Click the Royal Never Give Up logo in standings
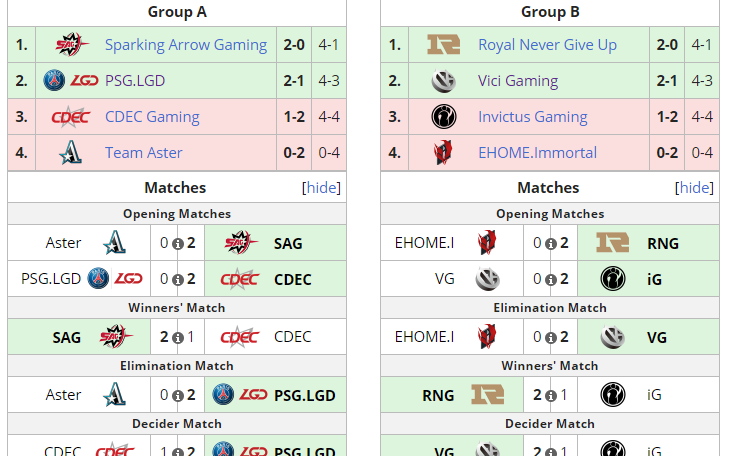This screenshot has height=456, width=734. pos(443,45)
